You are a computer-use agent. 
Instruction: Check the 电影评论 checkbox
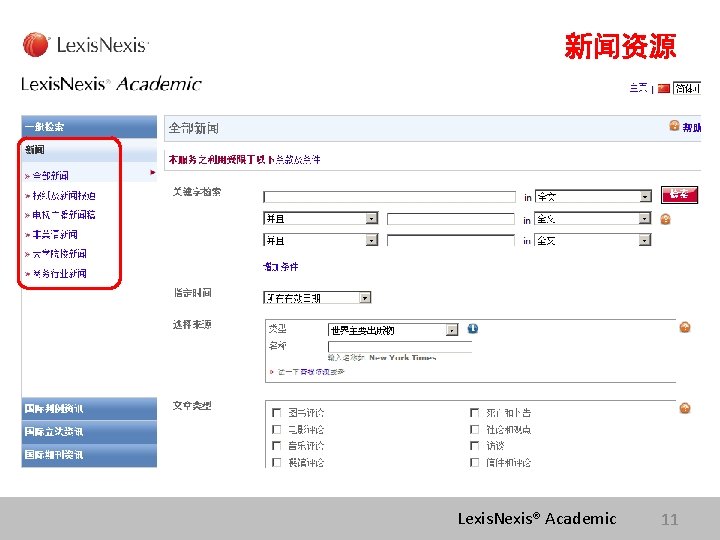point(276,429)
